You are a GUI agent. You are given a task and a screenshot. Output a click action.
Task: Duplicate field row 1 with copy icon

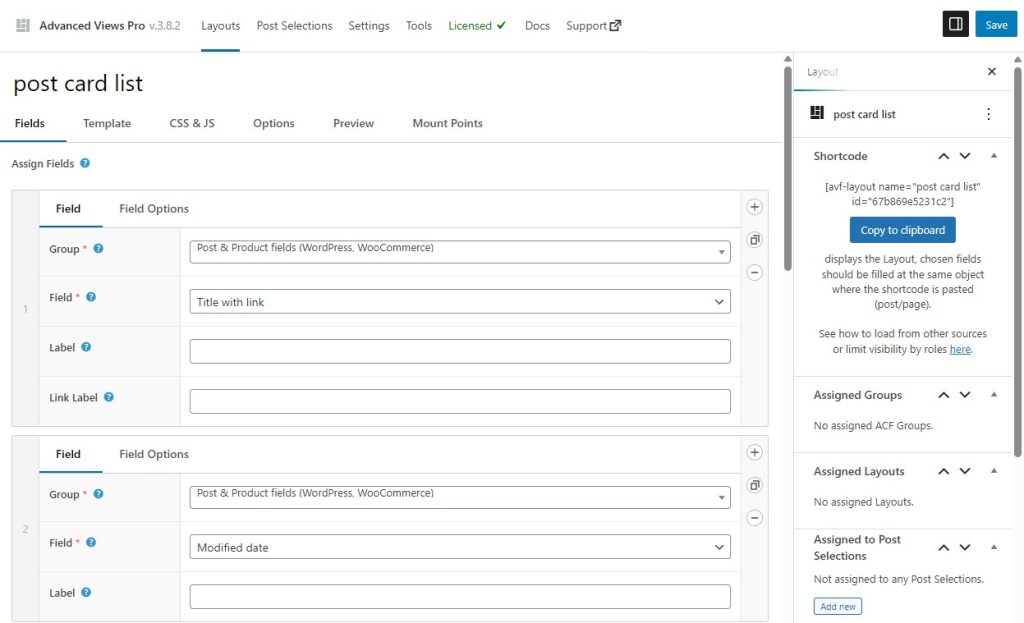click(x=755, y=240)
